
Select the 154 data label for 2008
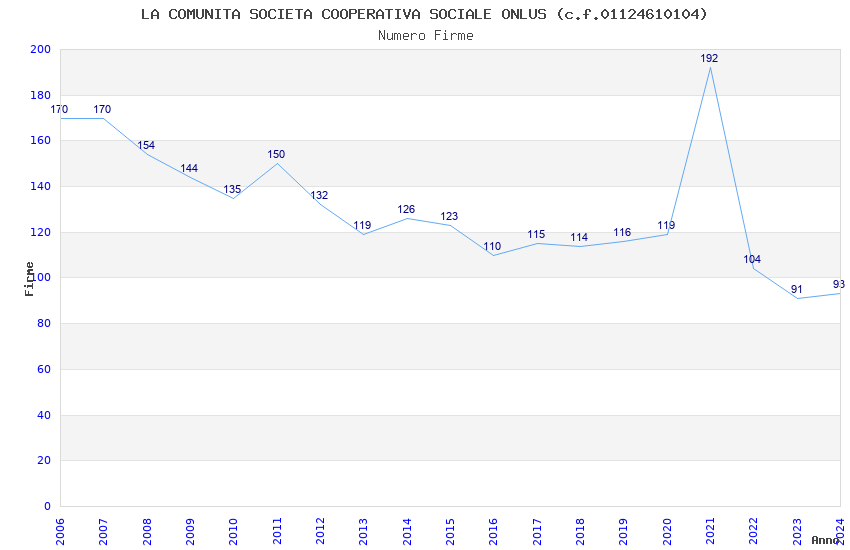tap(146, 145)
